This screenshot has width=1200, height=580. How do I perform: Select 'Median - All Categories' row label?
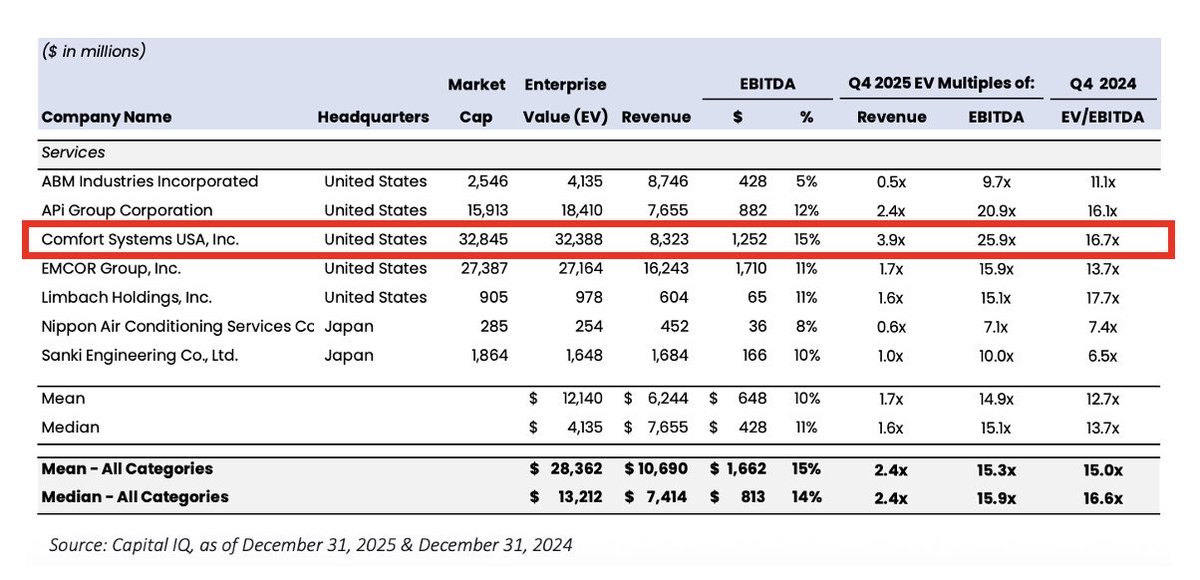point(135,497)
